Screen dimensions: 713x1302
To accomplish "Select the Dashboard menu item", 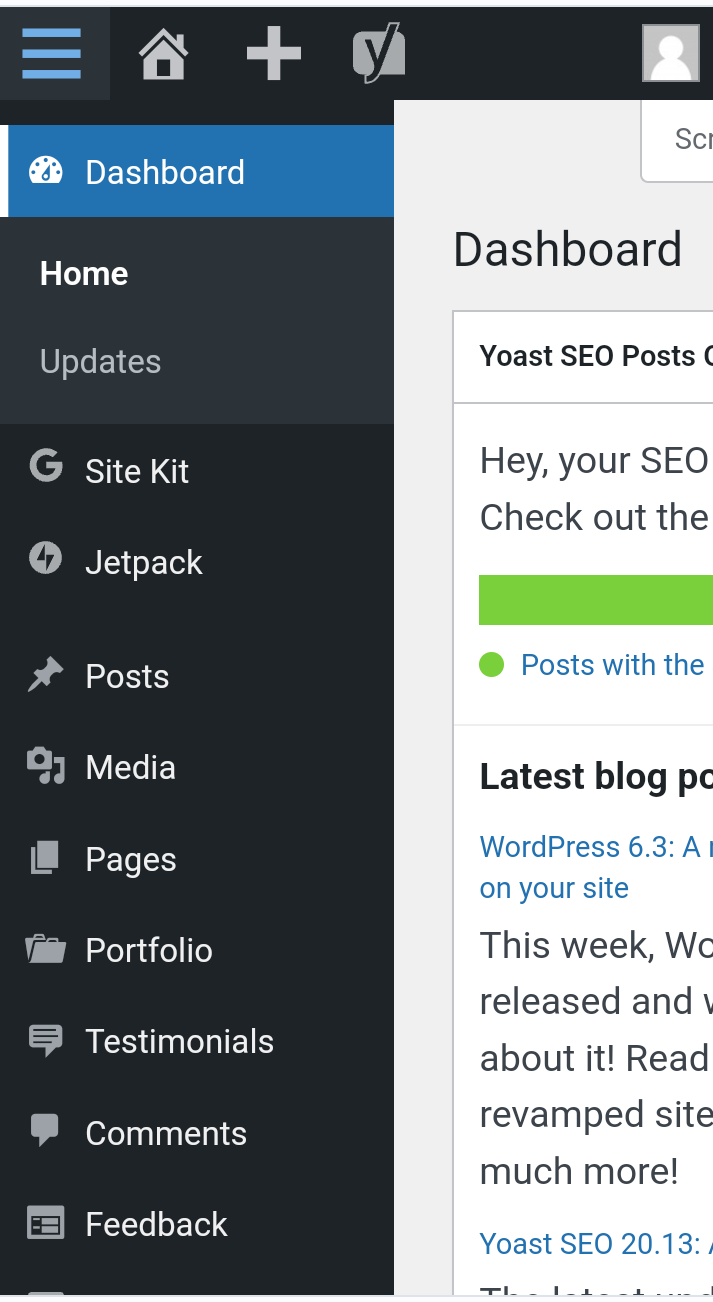I will tap(165, 172).
